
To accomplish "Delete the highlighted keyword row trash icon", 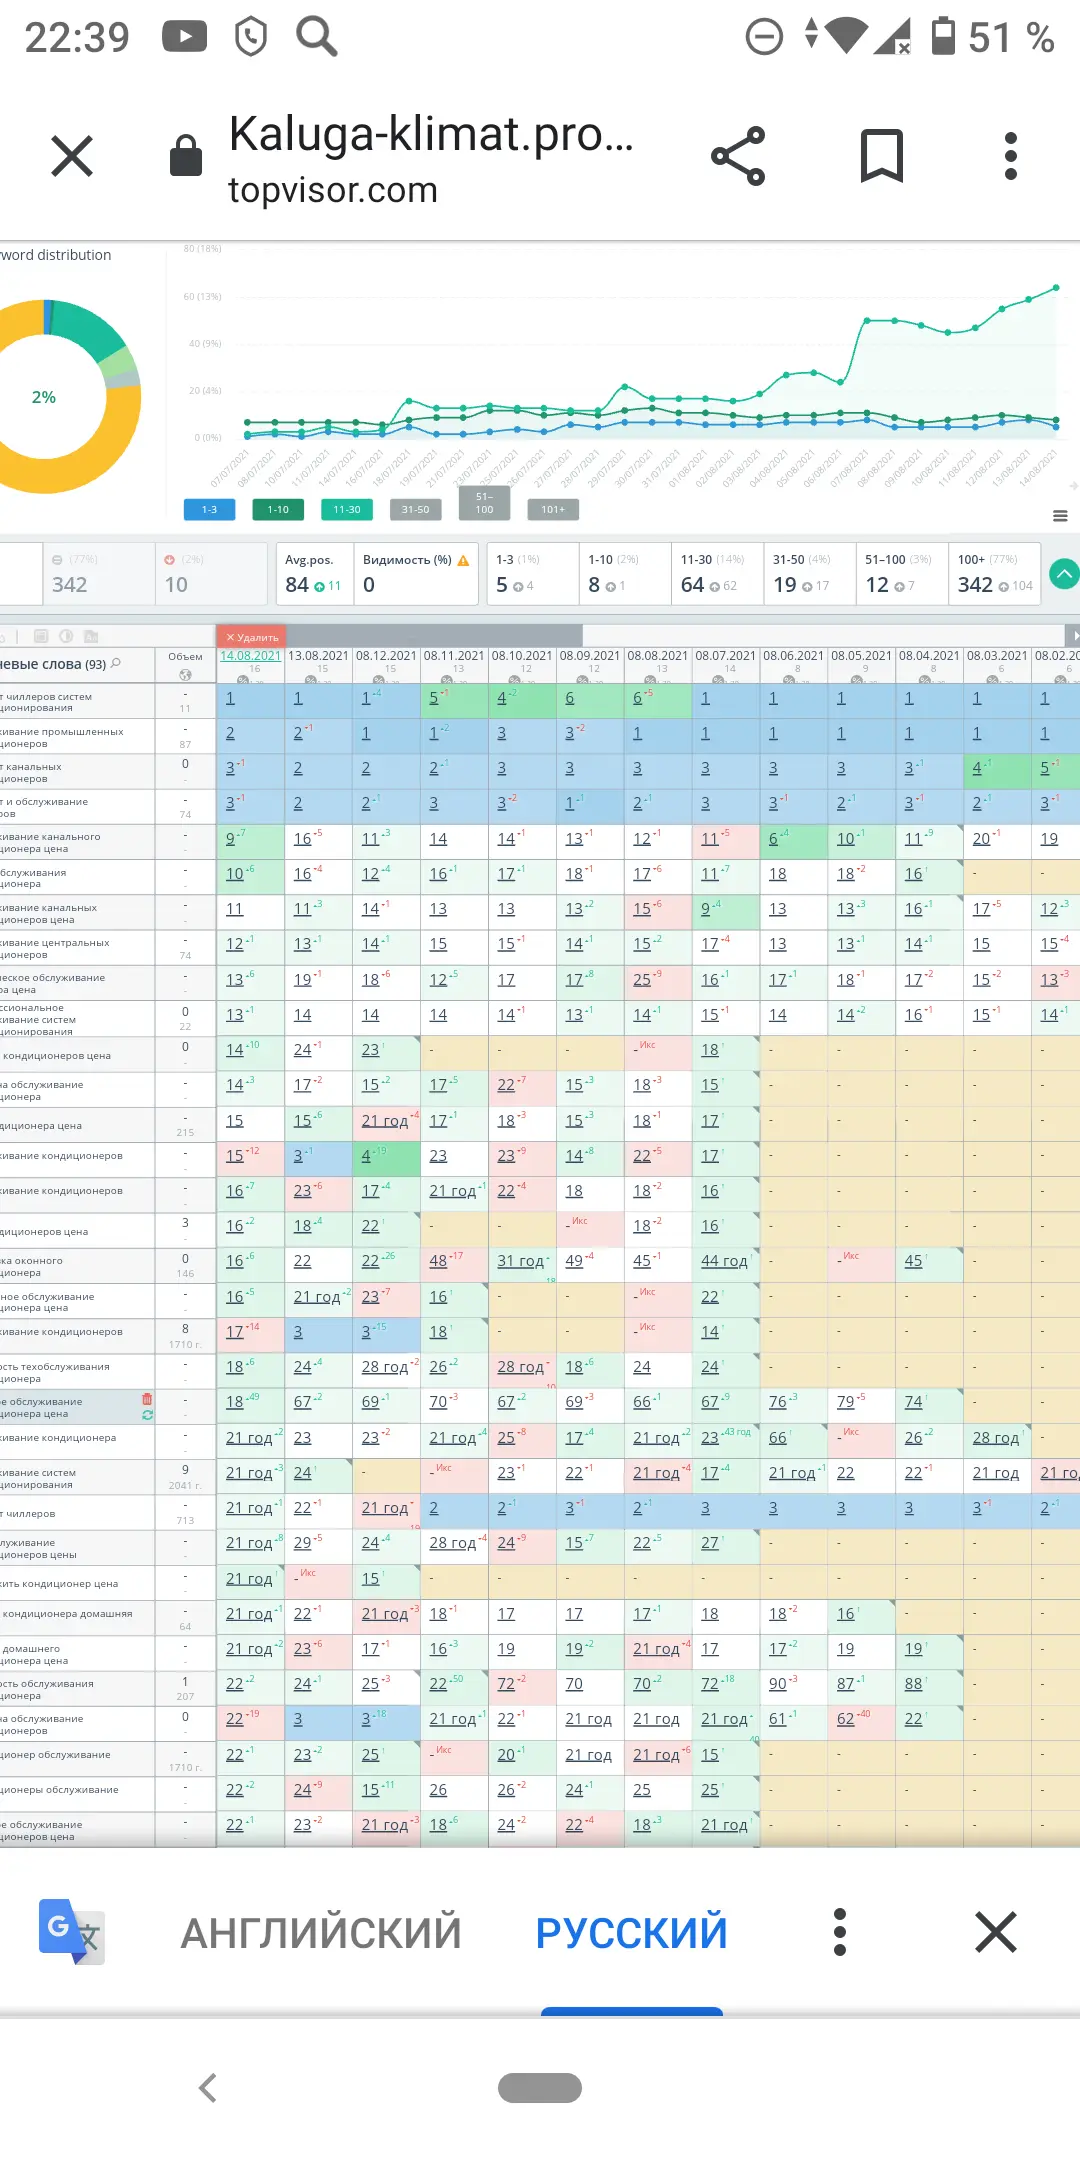I will [147, 1400].
